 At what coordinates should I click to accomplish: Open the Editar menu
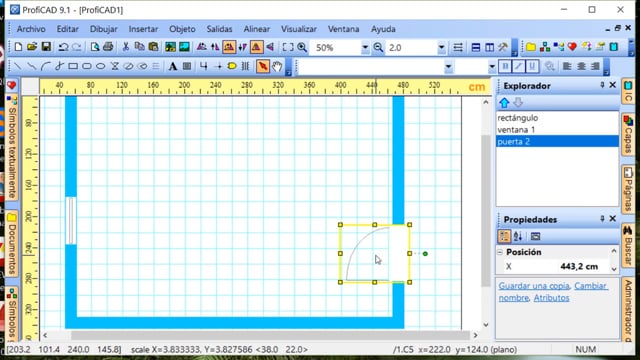67,29
